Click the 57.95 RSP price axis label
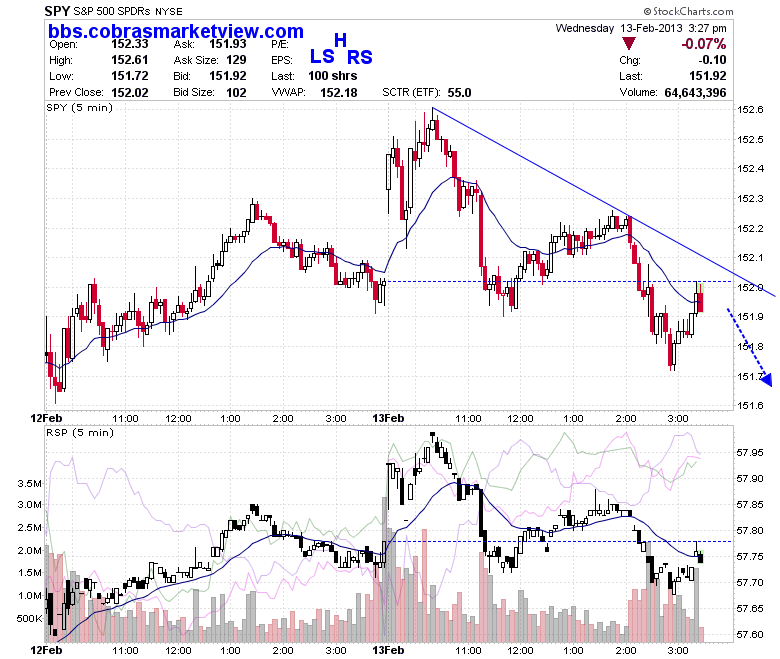This screenshot has height=659, width=780. click(750, 453)
